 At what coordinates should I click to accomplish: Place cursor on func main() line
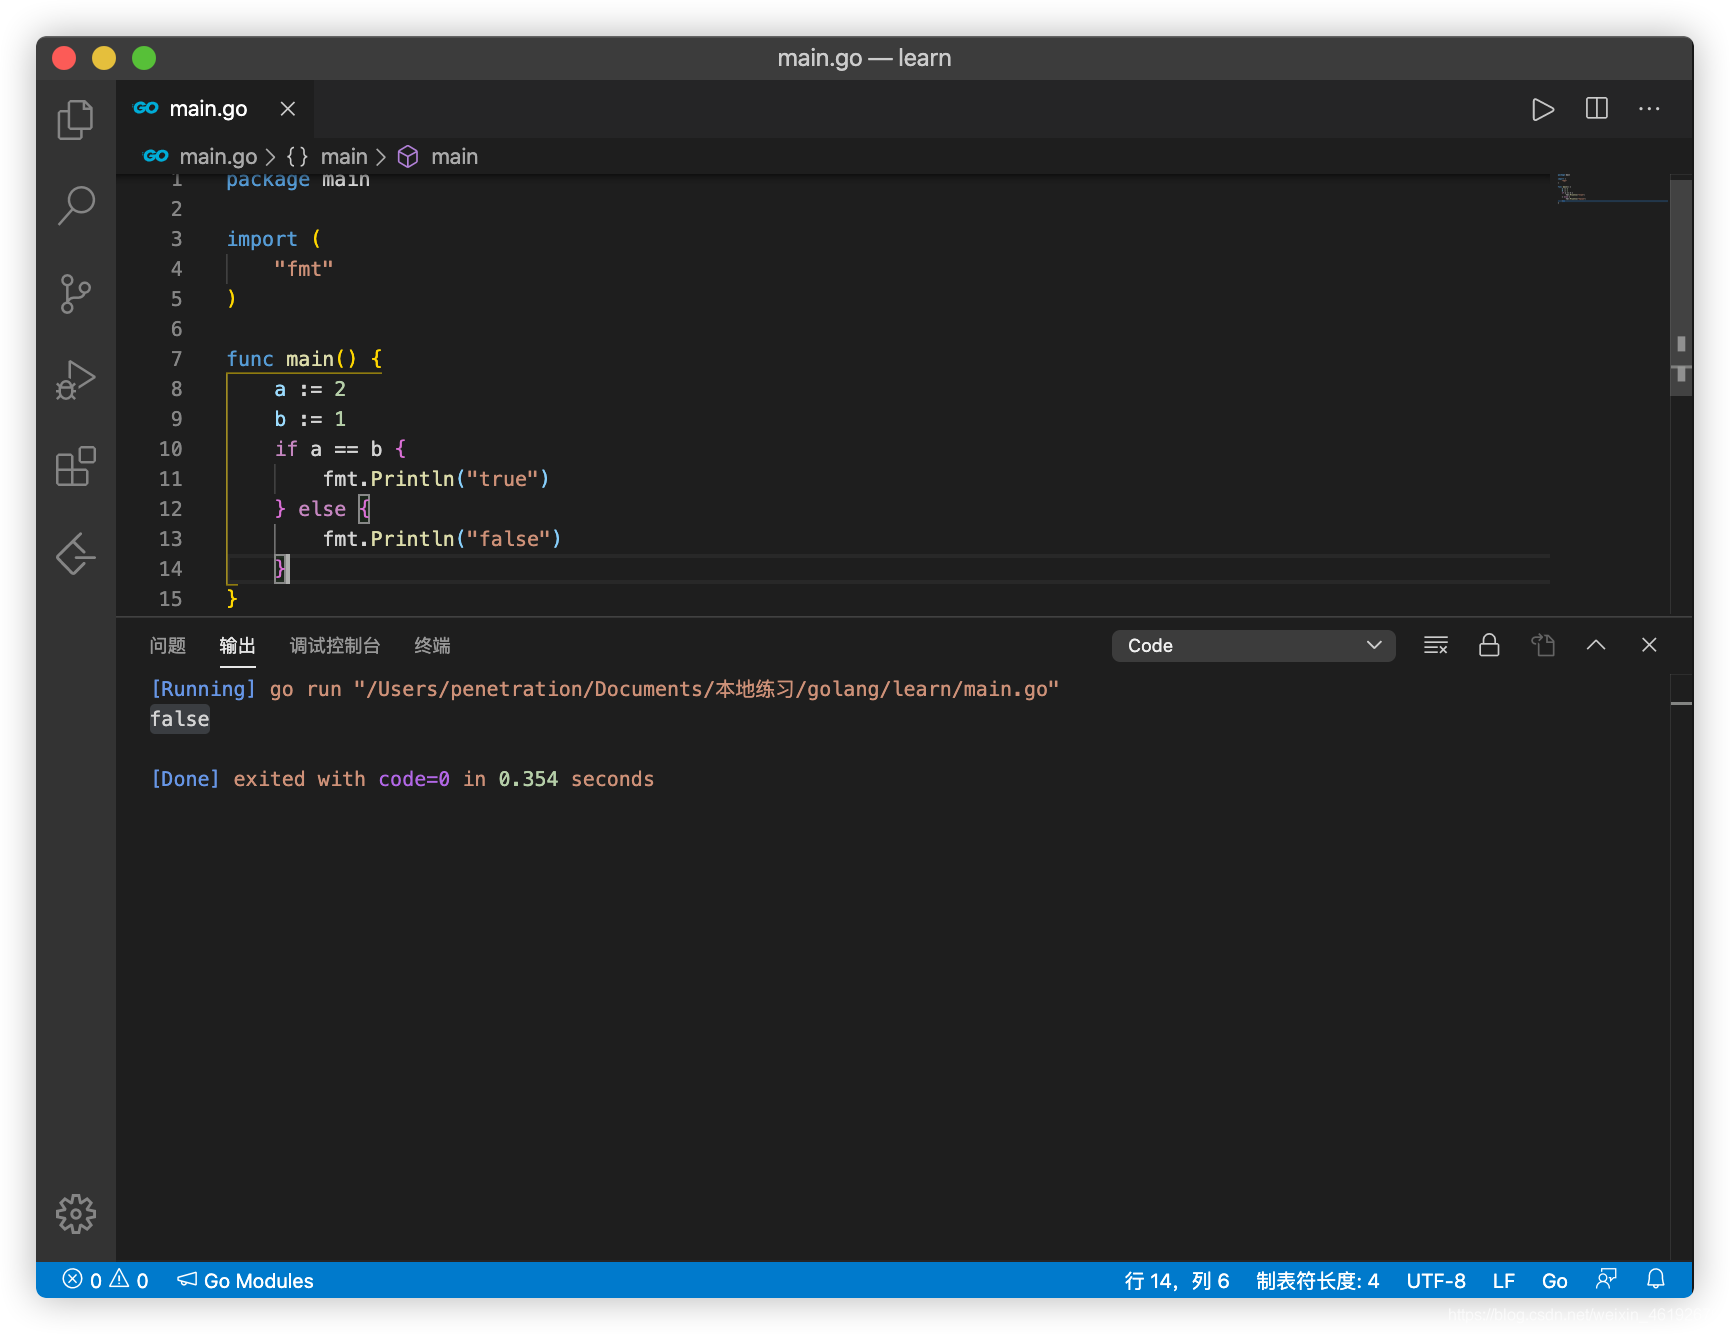point(304,359)
